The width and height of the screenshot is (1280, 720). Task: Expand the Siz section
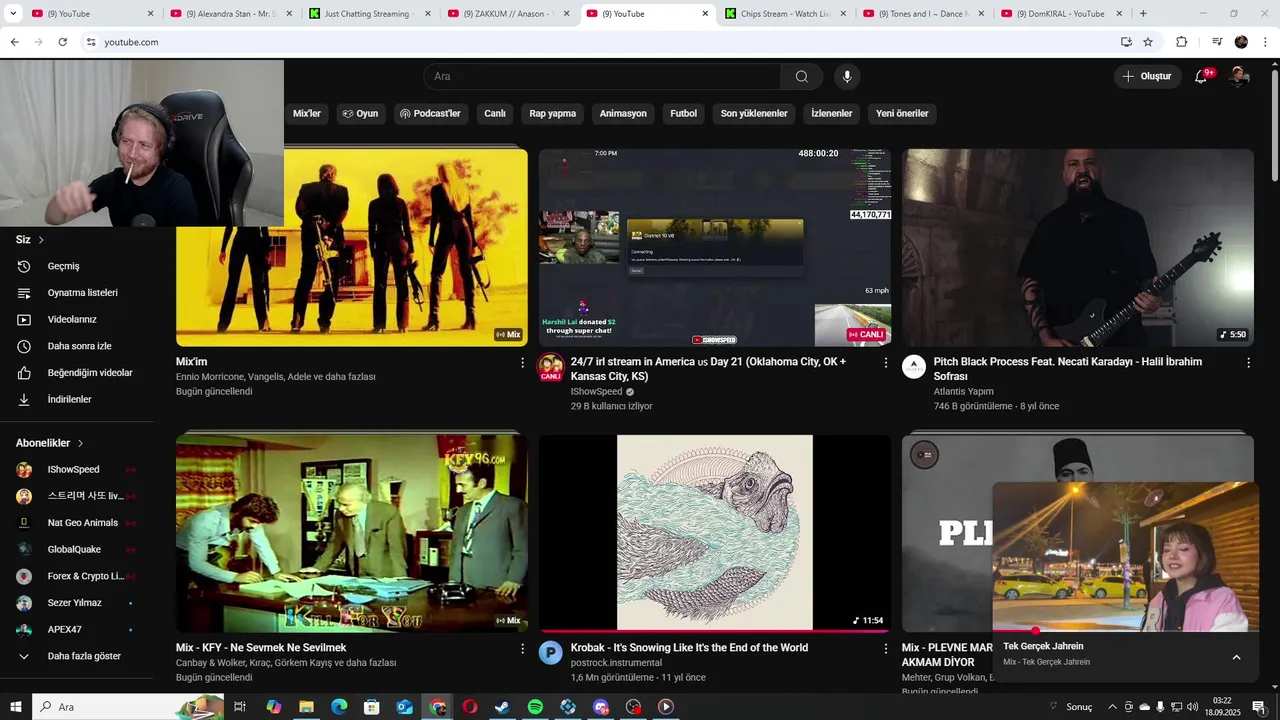(30, 240)
